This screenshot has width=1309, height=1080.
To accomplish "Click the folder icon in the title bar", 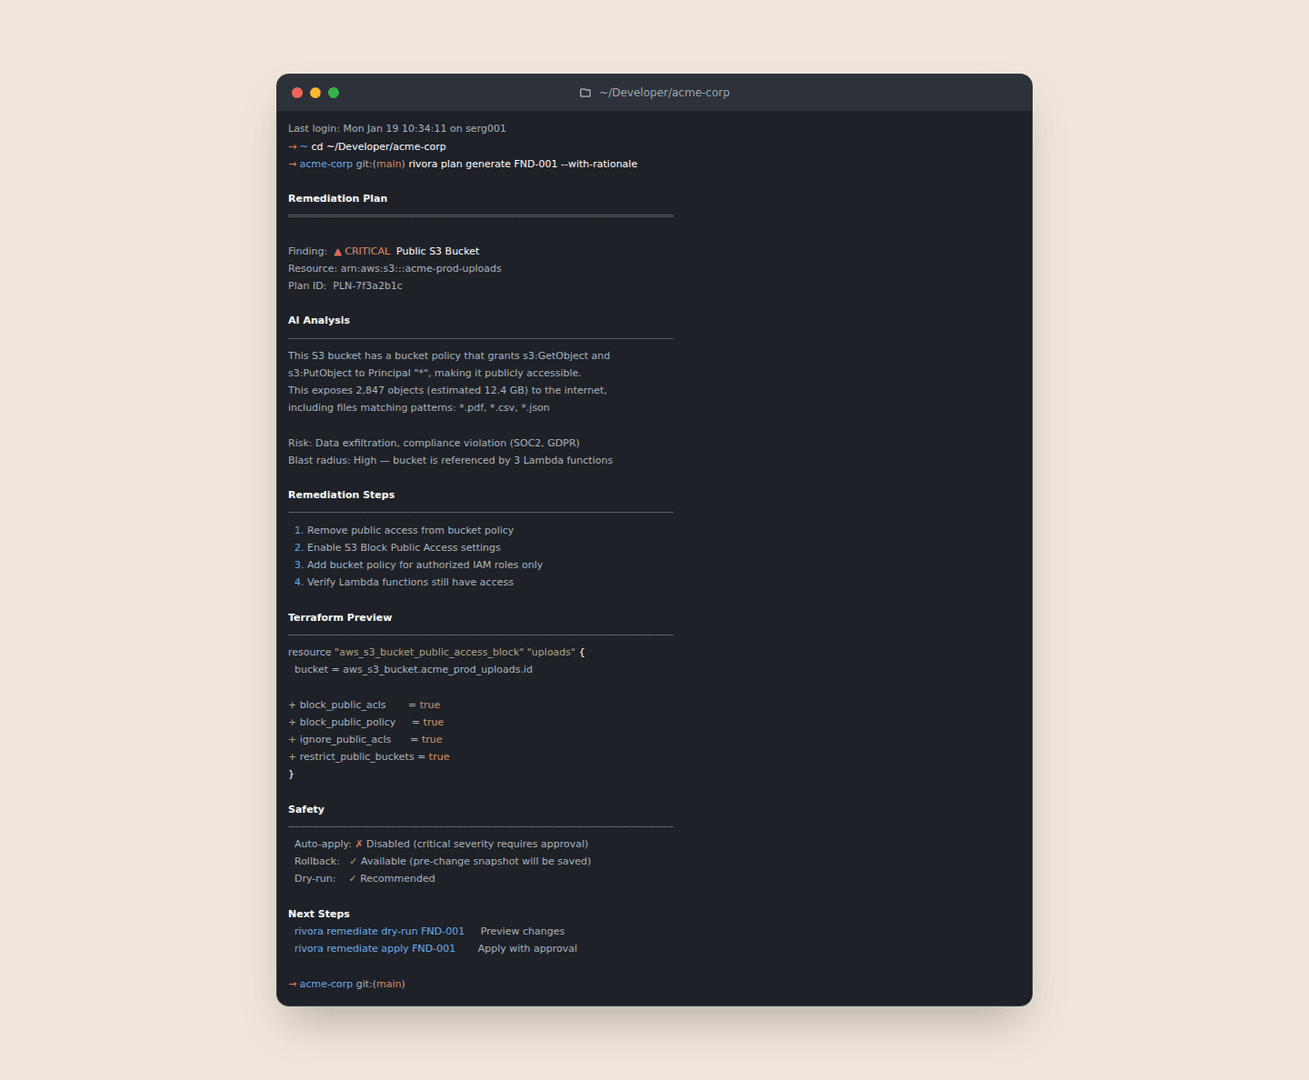I will click(585, 93).
